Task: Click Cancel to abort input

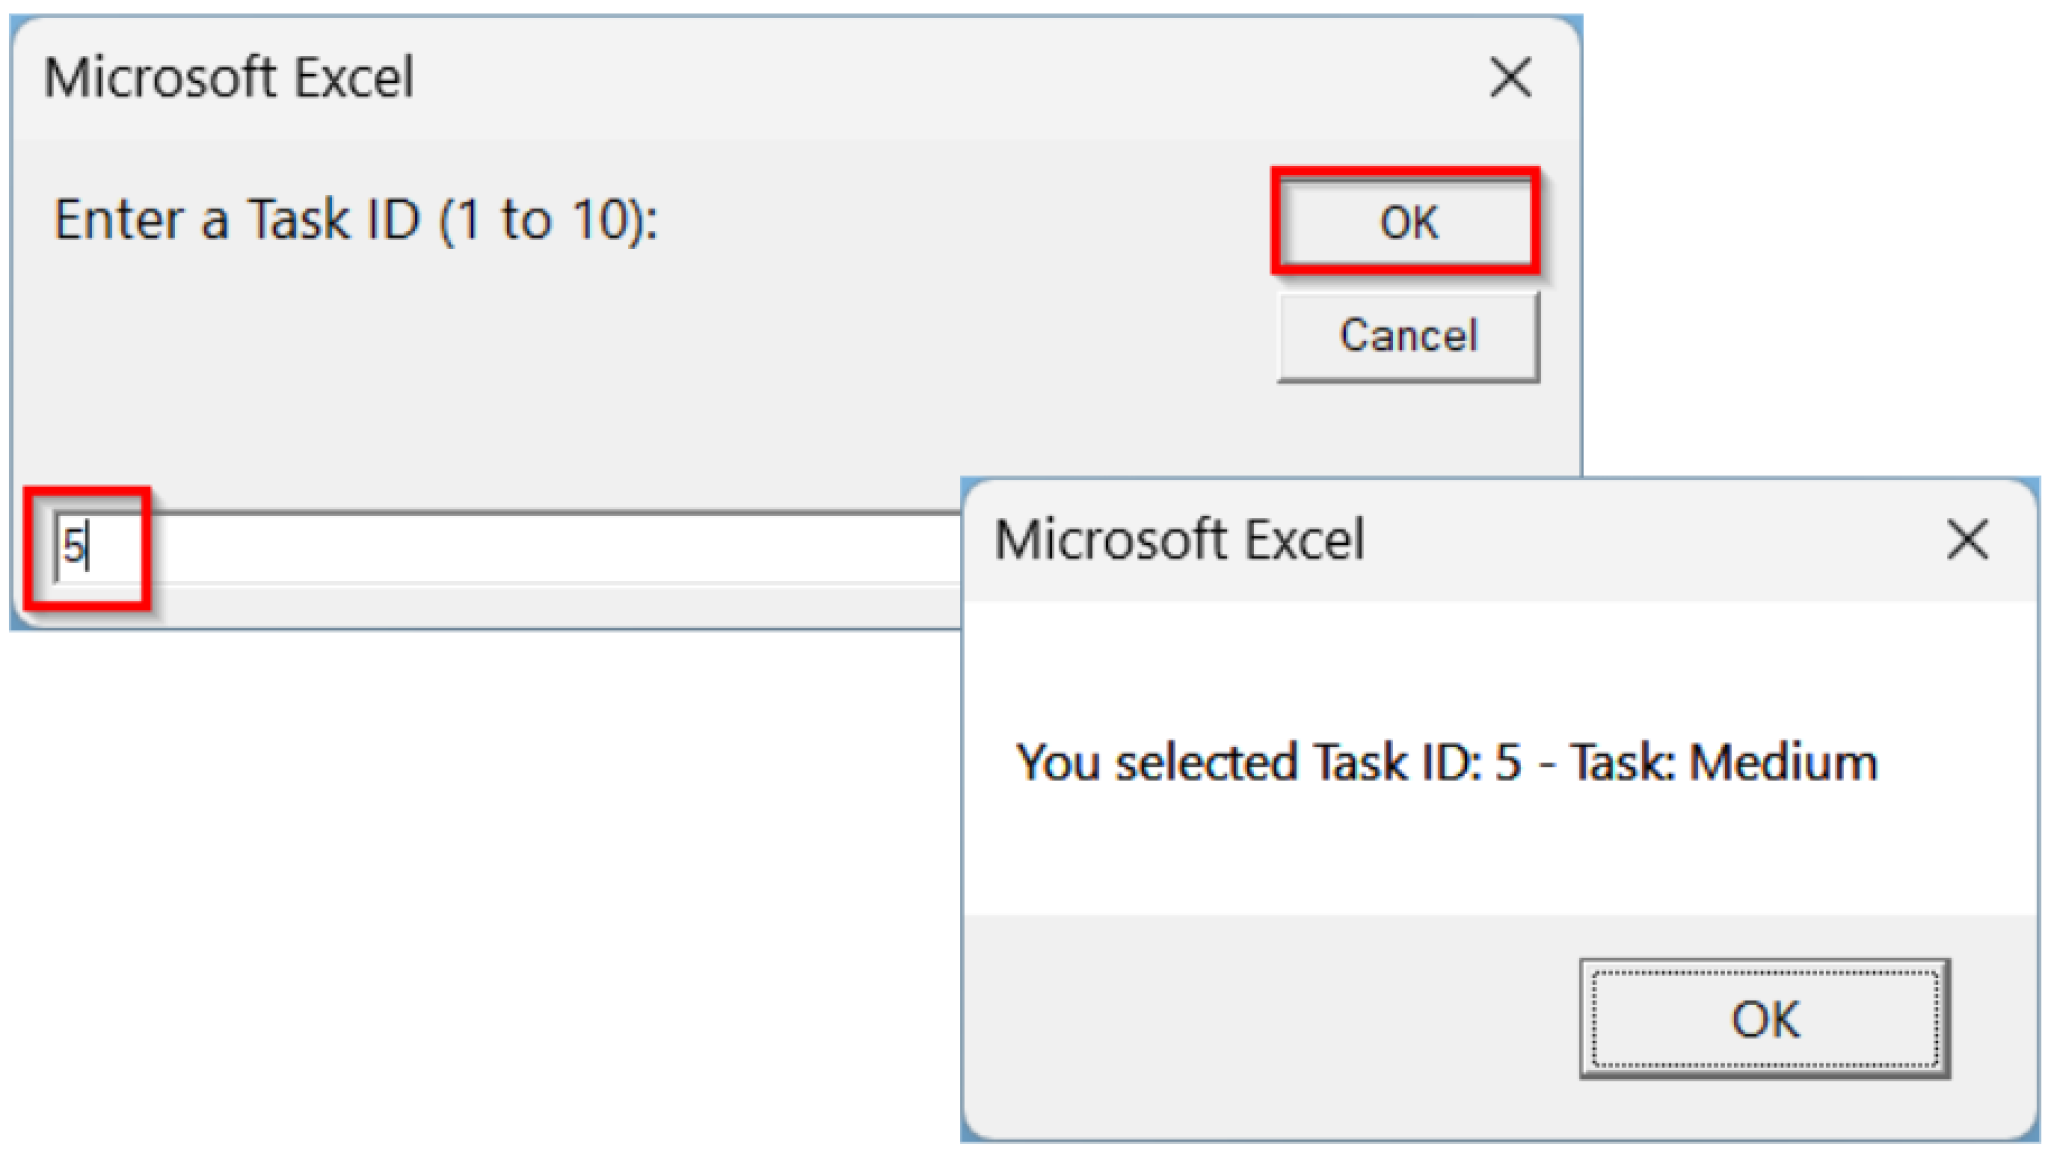Action: tap(1407, 335)
